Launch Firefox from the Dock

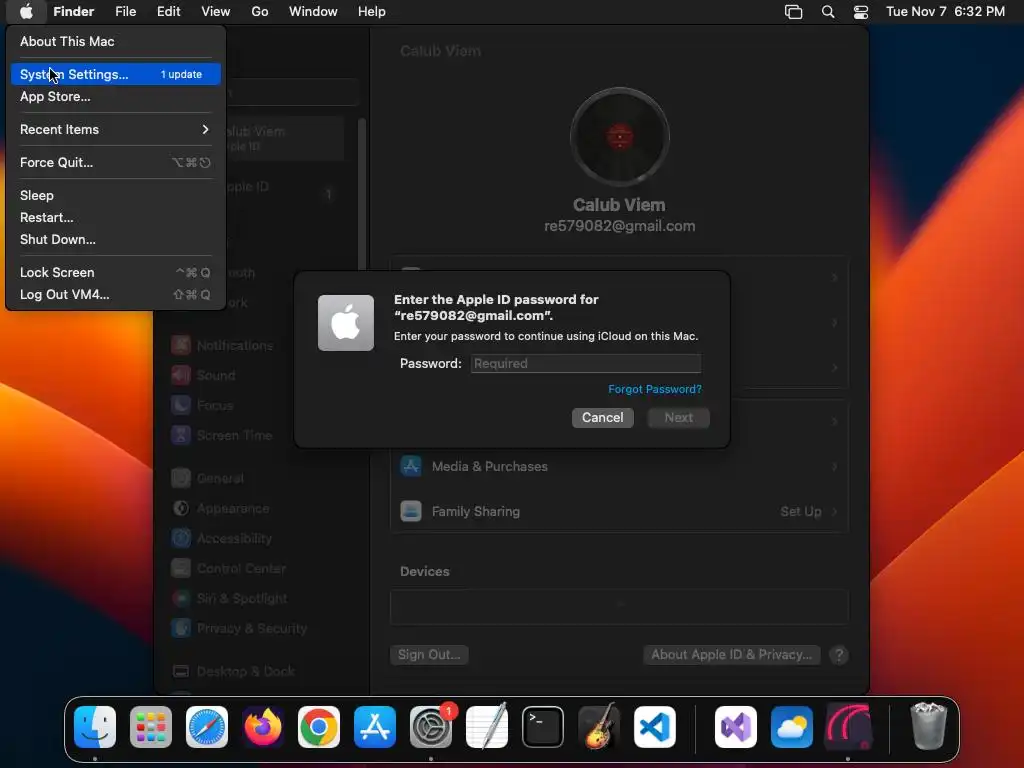pyautogui.click(x=263, y=727)
